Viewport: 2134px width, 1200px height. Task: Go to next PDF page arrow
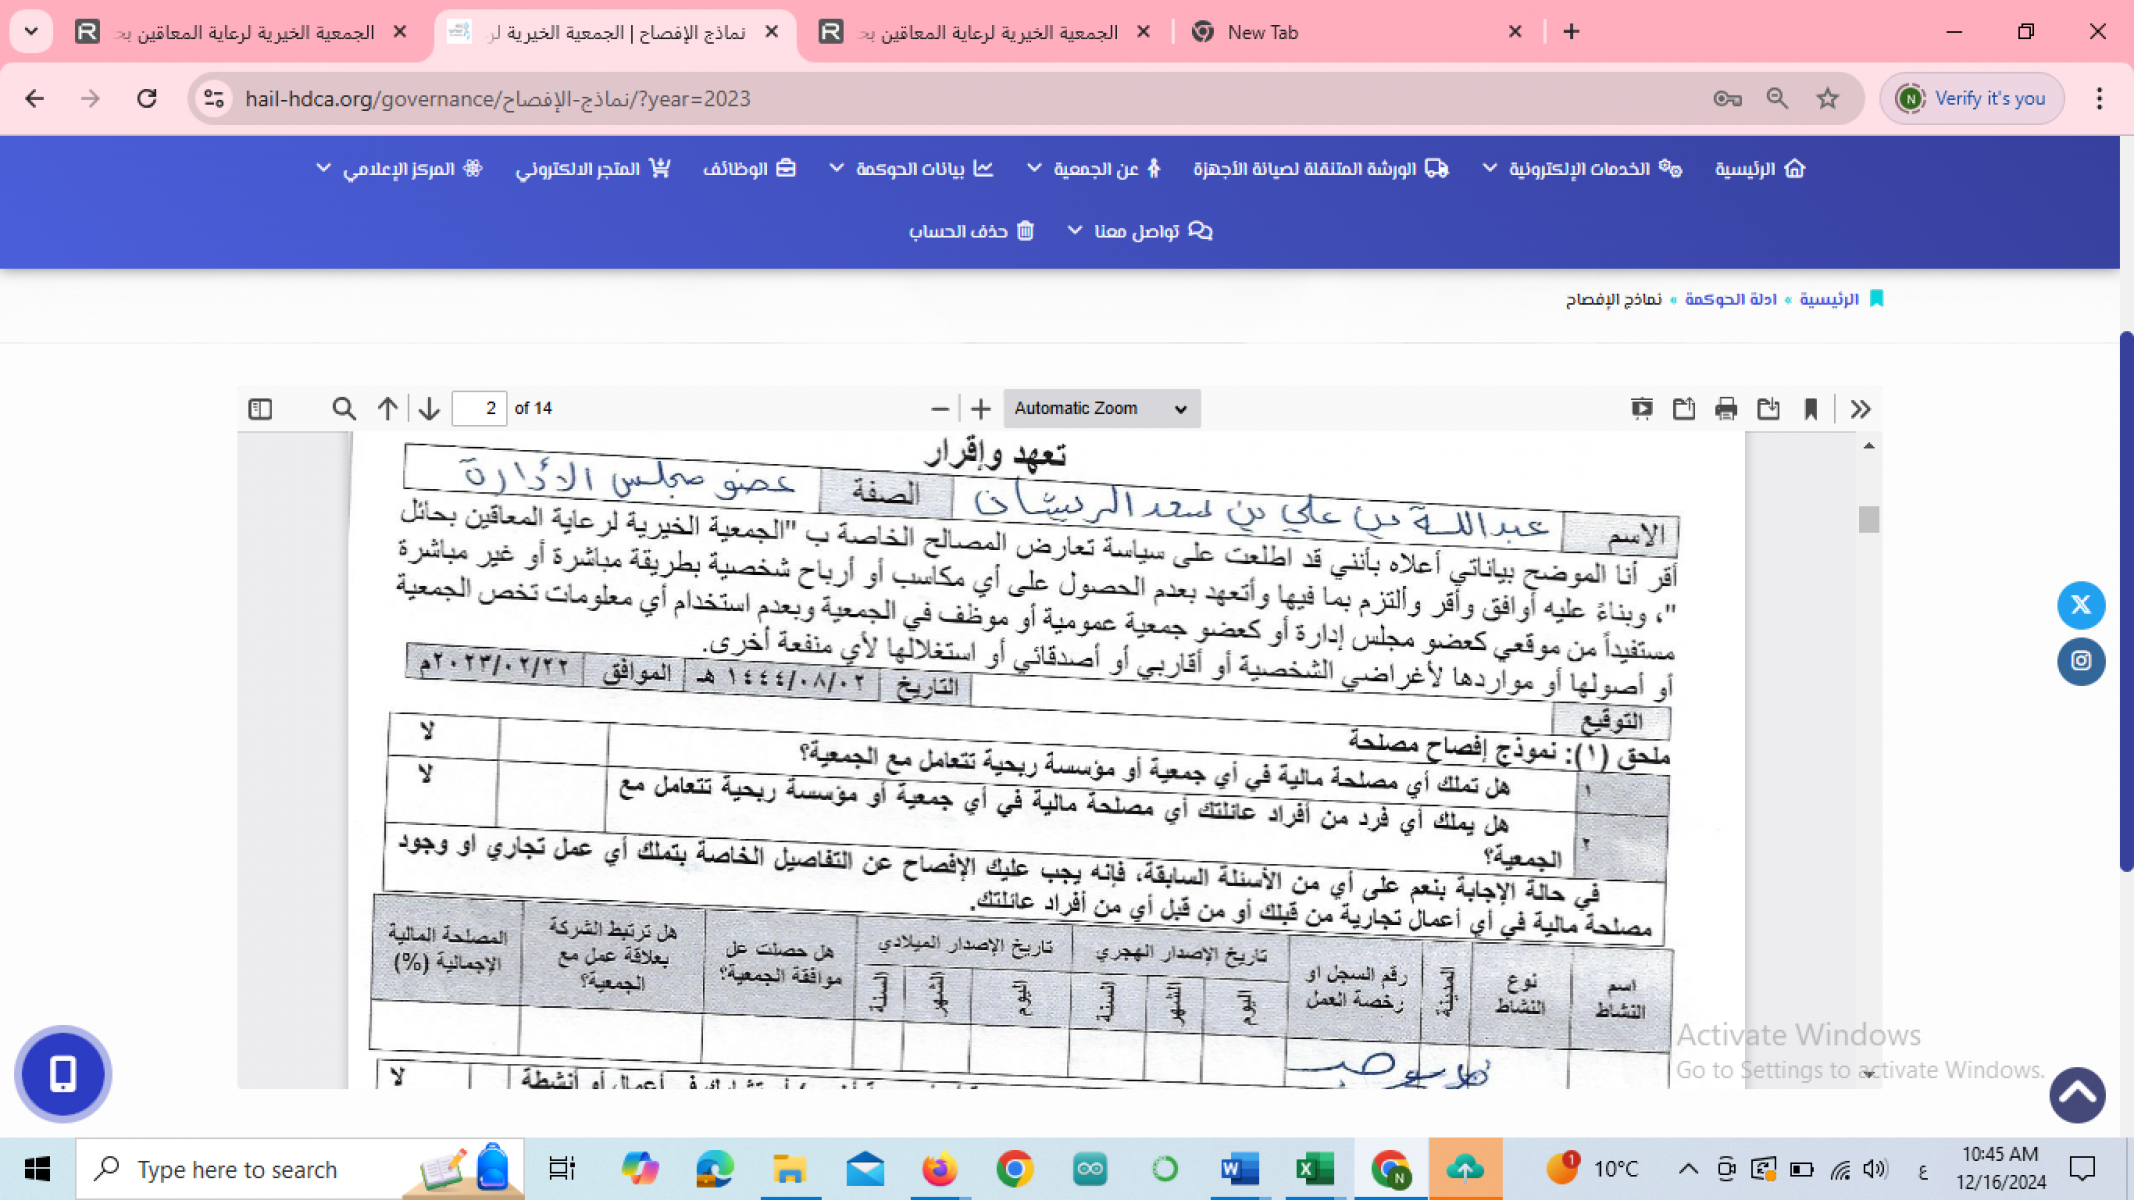tap(429, 409)
